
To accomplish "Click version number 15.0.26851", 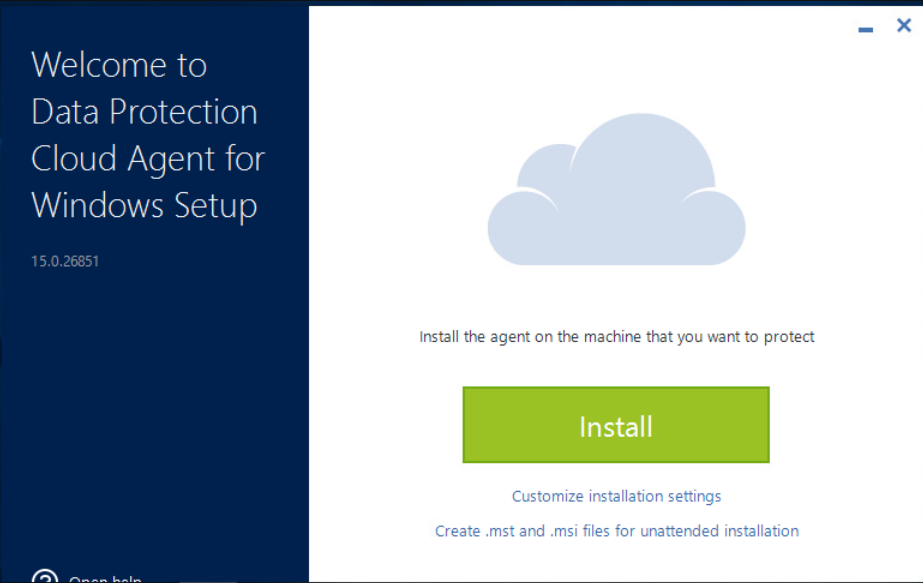I will click(x=65, y=262).
